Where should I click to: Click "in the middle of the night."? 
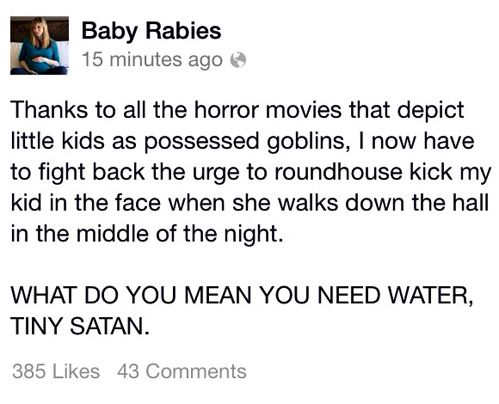tap(147, 235)
